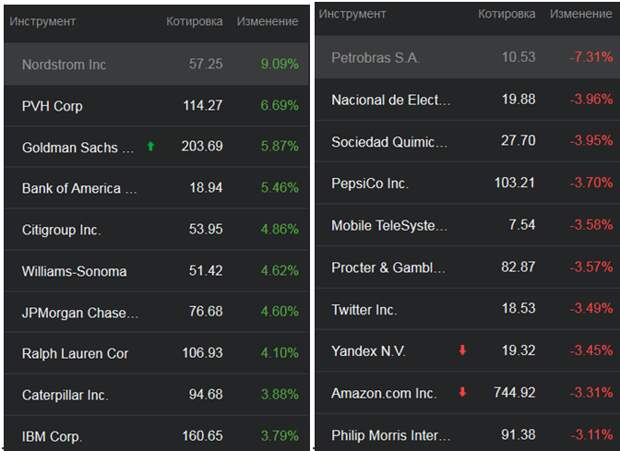Open Twitter Inc. instrument row
Screen dimensions: 620x451
467,309
